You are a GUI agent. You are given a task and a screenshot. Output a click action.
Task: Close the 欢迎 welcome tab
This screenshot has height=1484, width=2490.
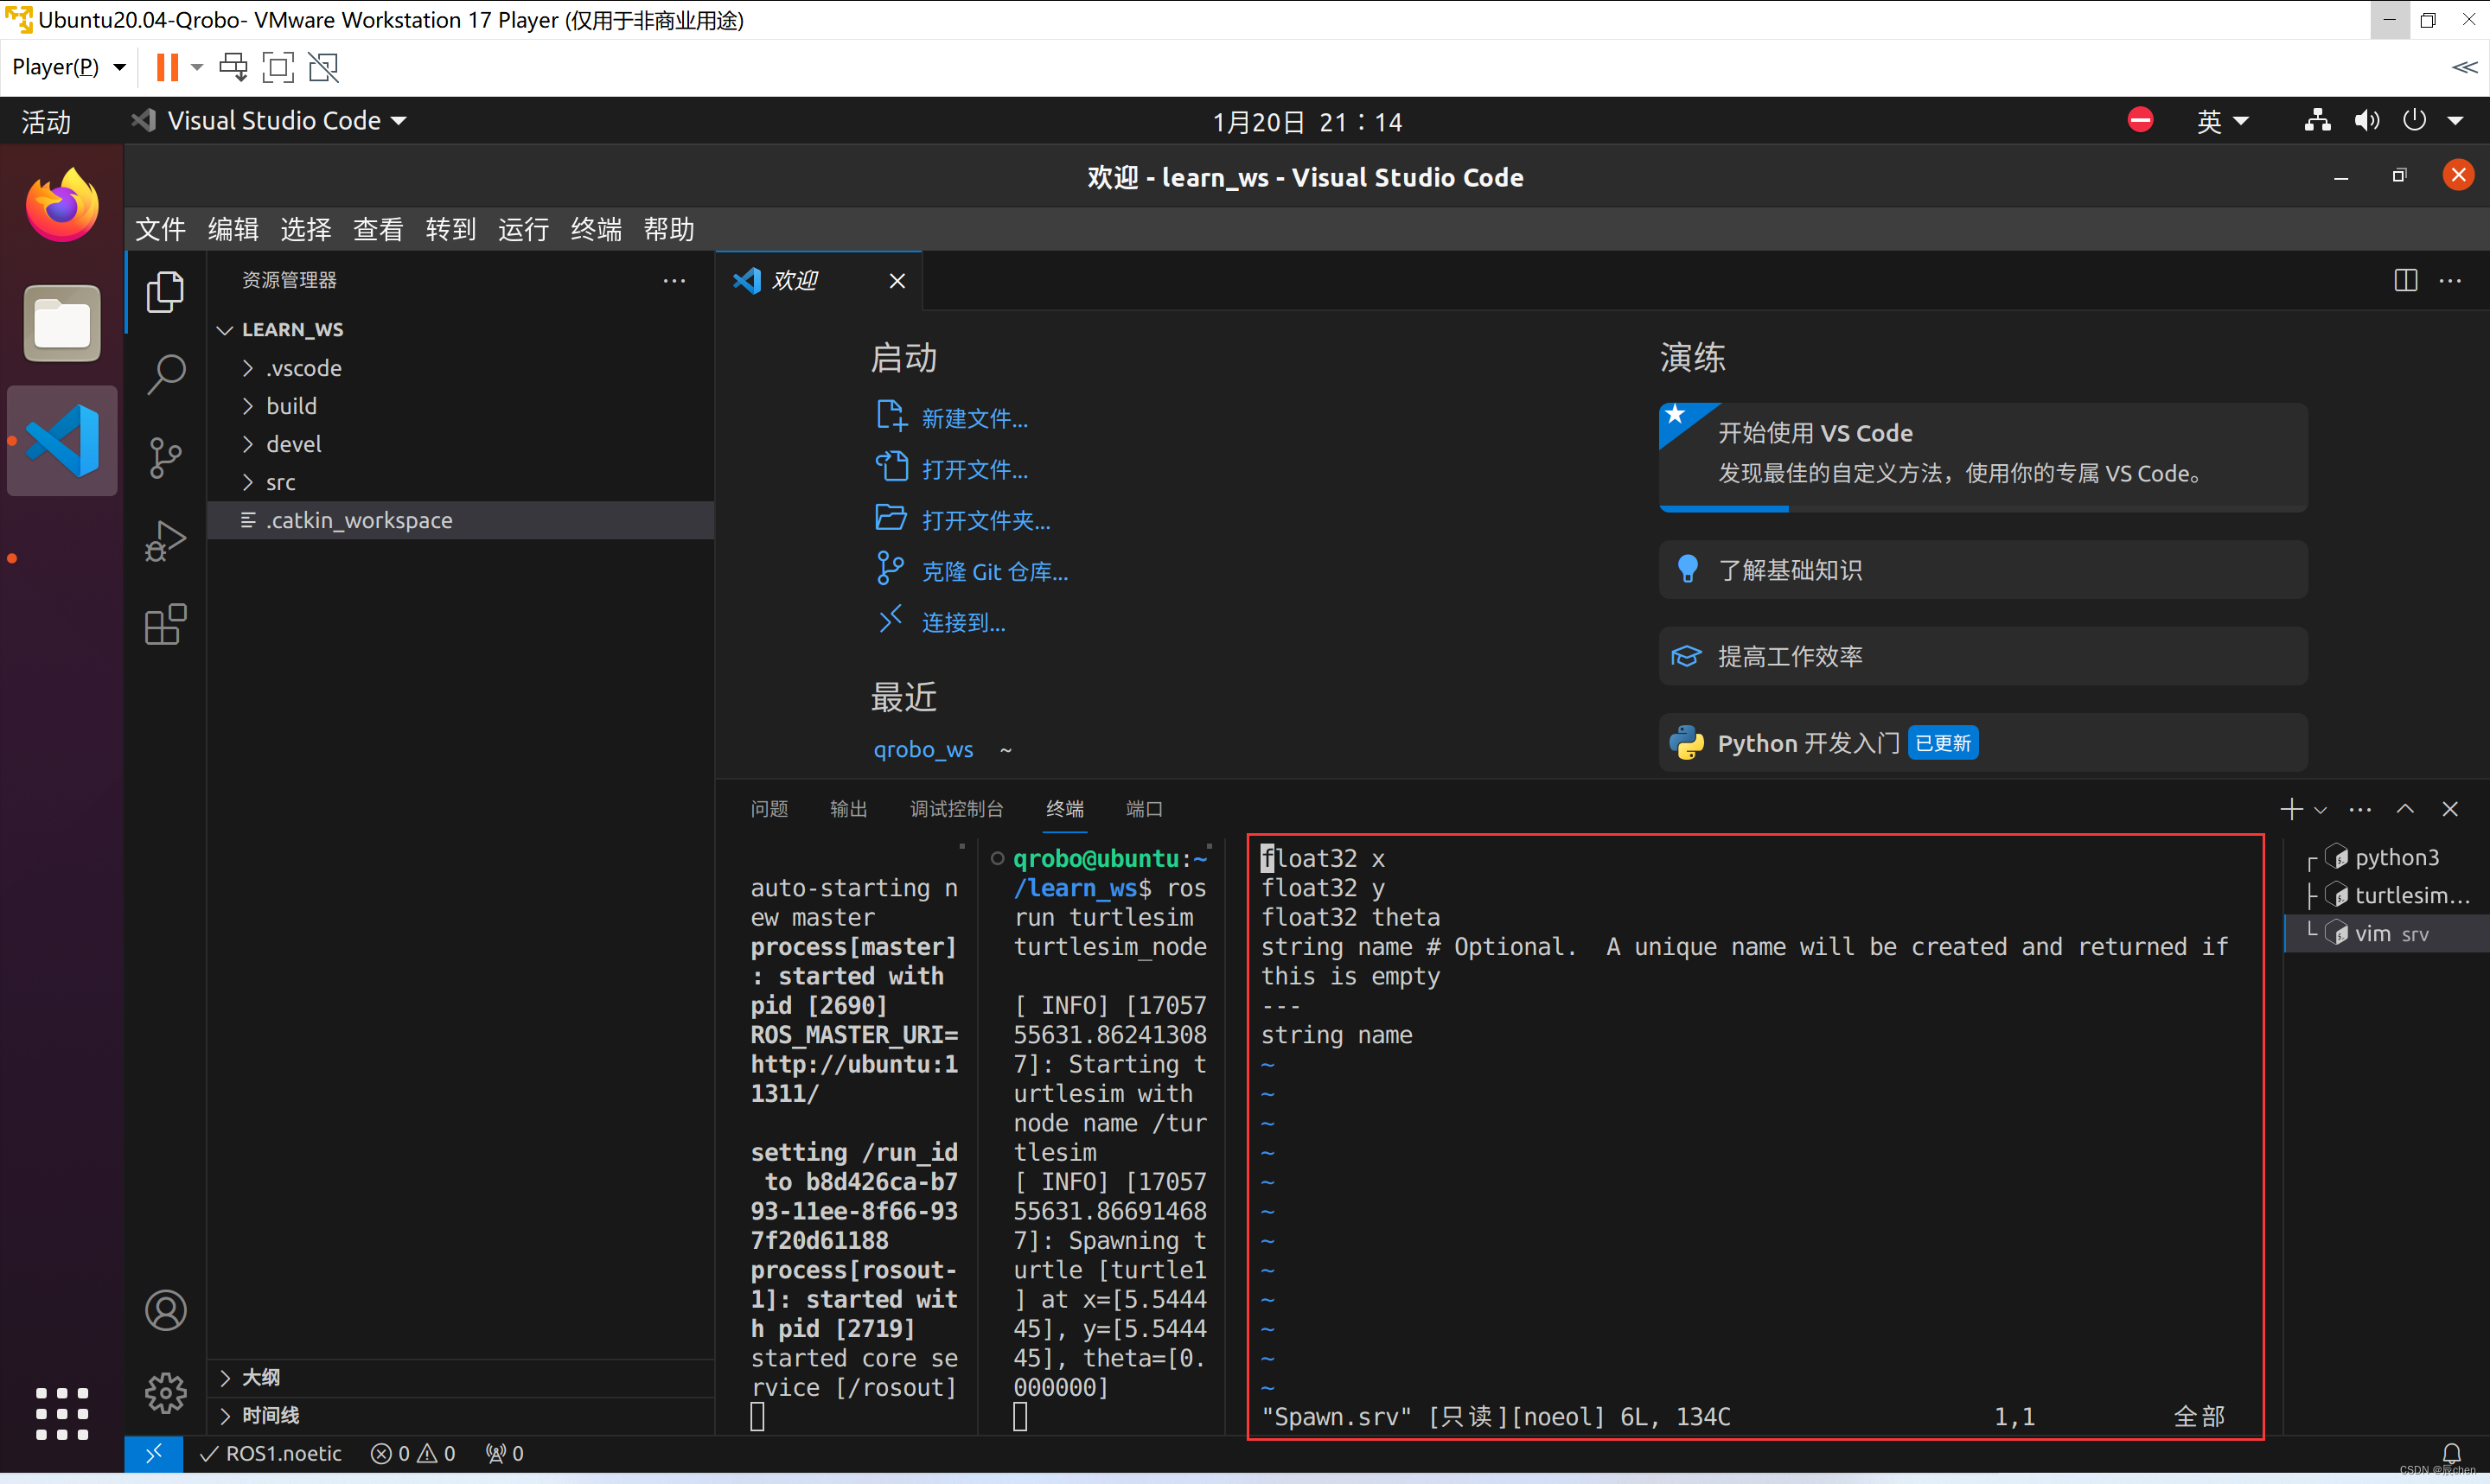(x=897, y=281)
